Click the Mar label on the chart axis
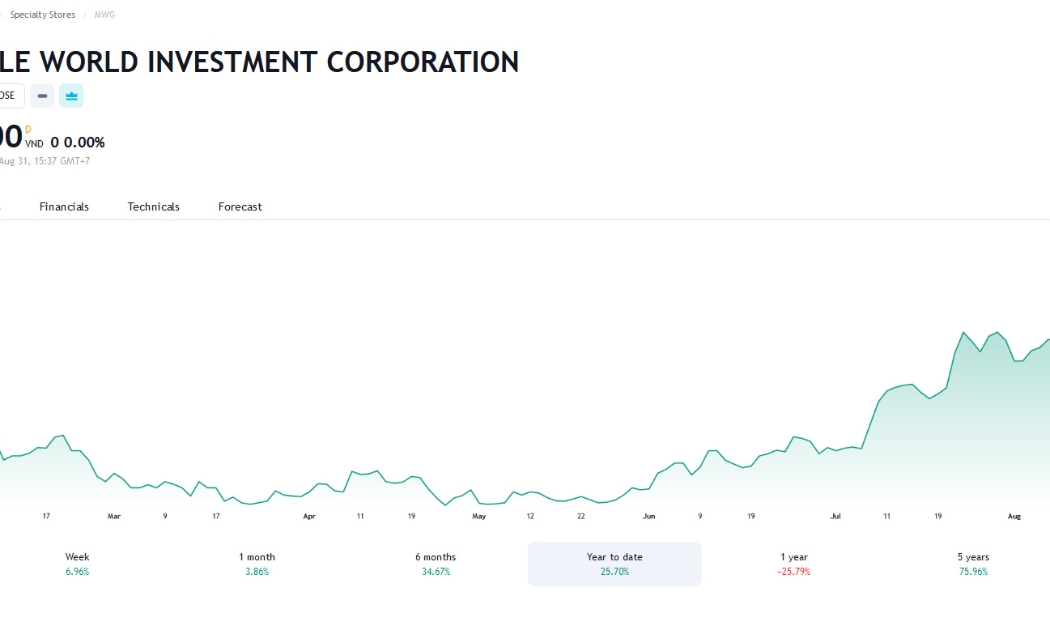 pyautogui.click(x=114, y=516)
